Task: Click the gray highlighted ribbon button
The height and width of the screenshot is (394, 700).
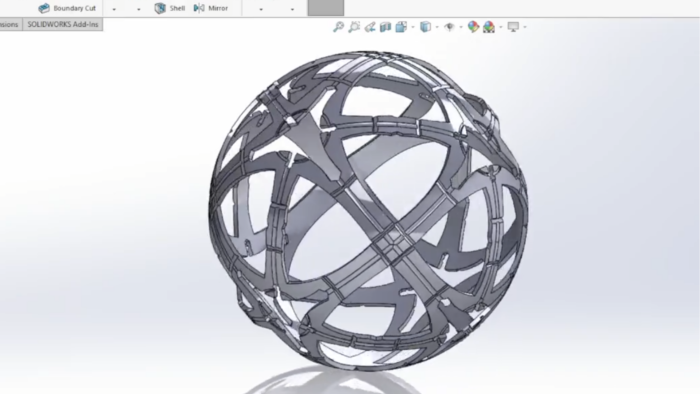Action: [x=326, y=8]
